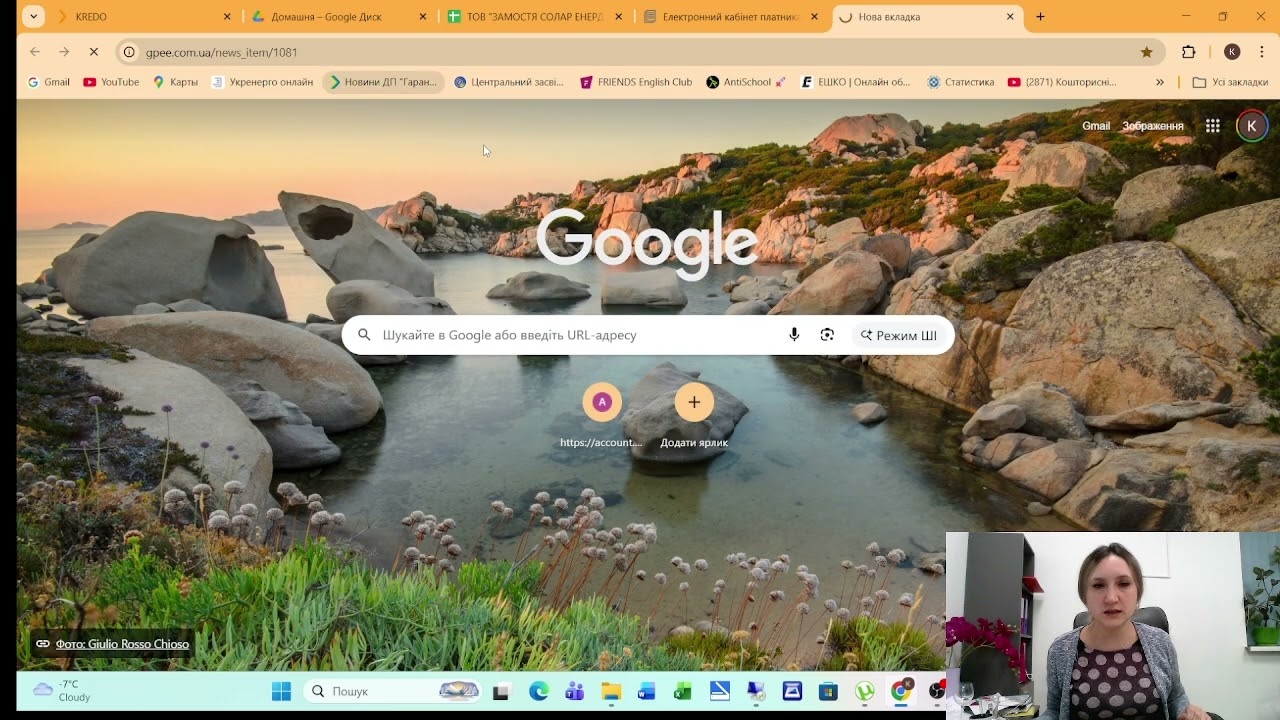This screenshot has width=1280, height=720.
Task: Open Статистика bookmark
Action: pos(960,82)
